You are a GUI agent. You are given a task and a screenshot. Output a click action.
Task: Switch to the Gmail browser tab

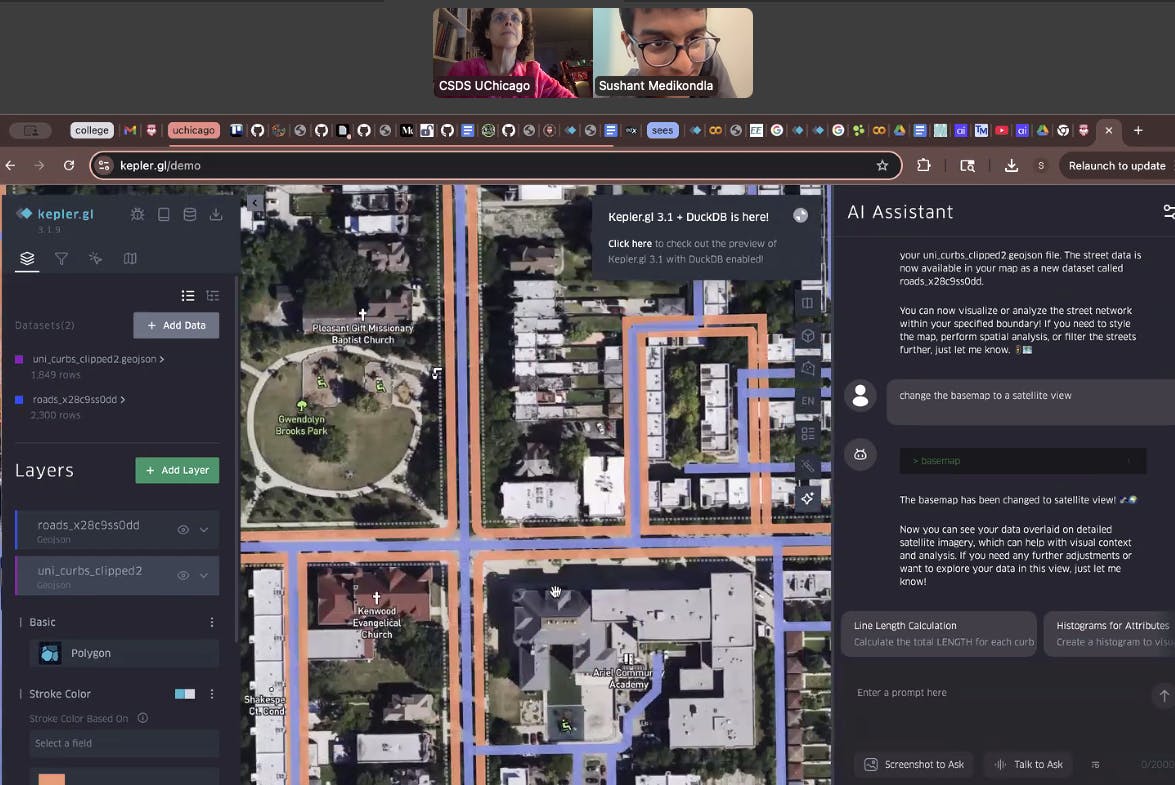[130, 130]
